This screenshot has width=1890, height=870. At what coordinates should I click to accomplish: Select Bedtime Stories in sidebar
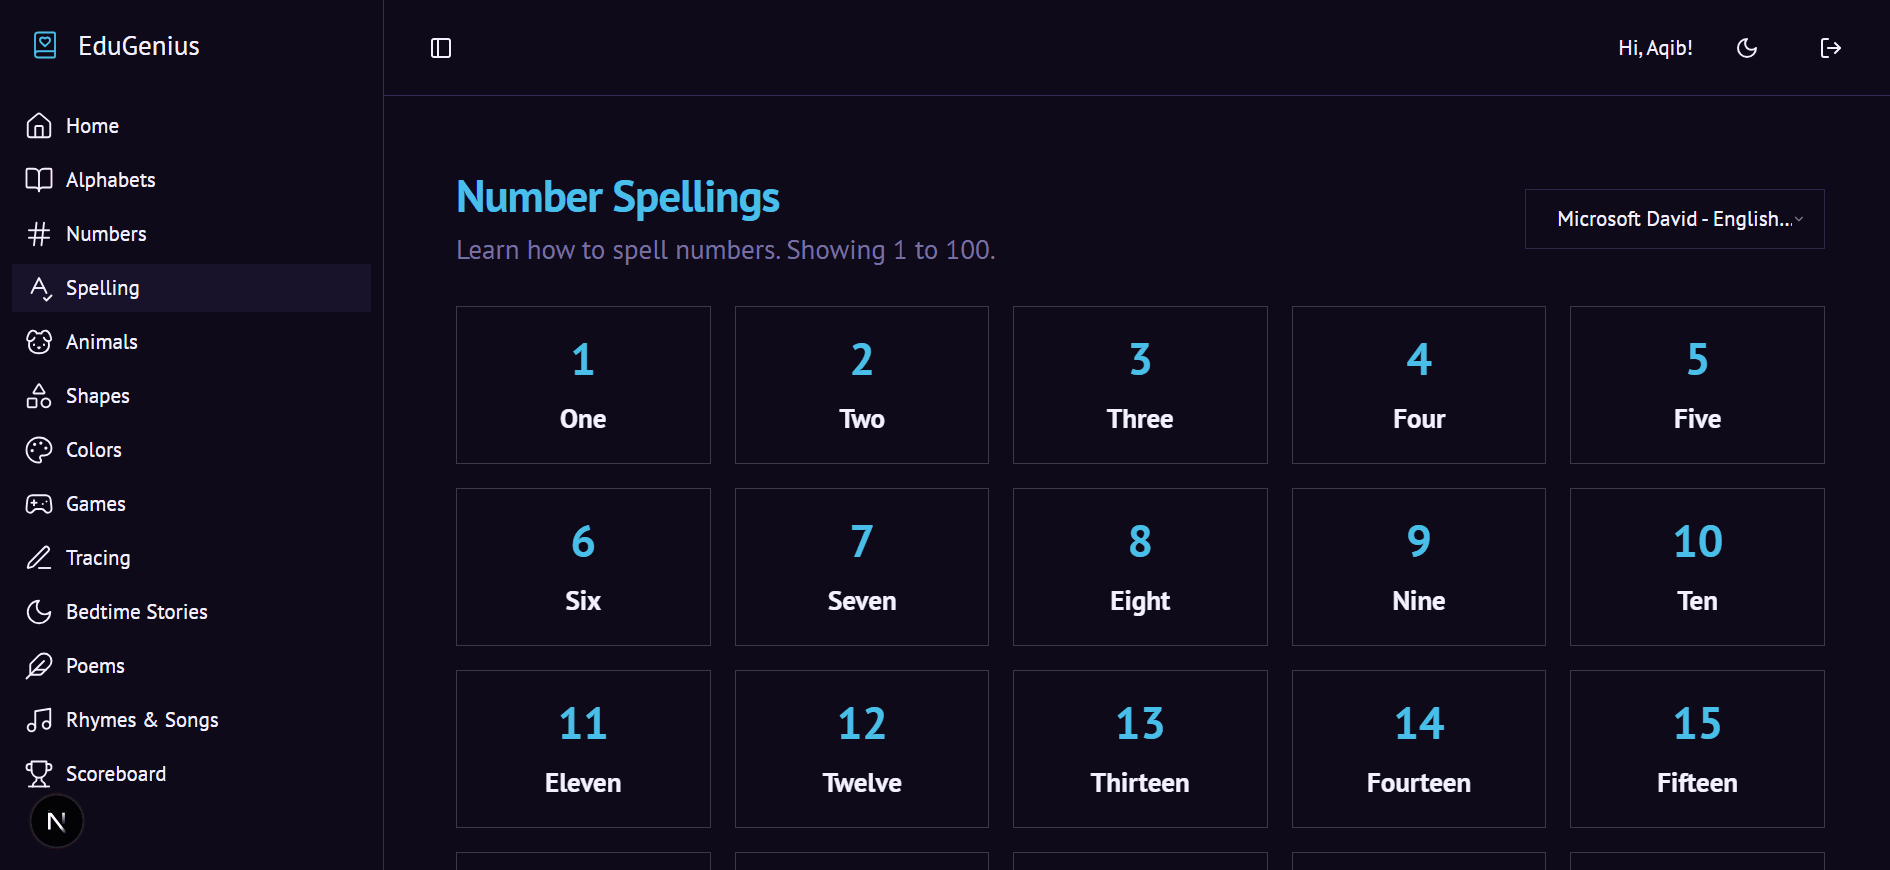tap(136, 612)
